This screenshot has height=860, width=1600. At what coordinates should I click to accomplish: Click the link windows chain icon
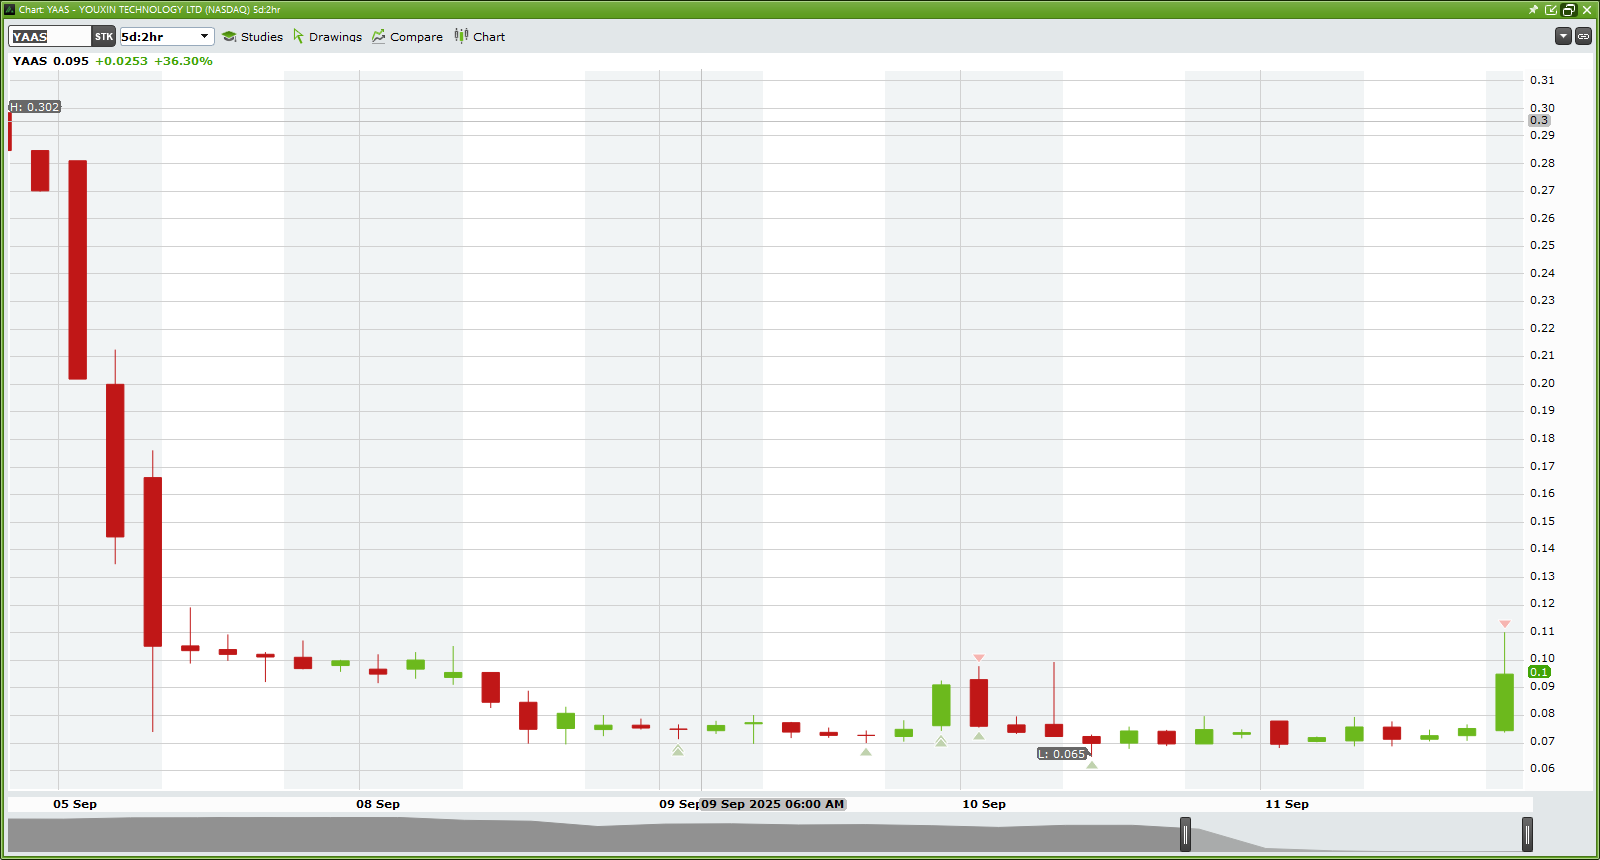[x=1583, y=36]
